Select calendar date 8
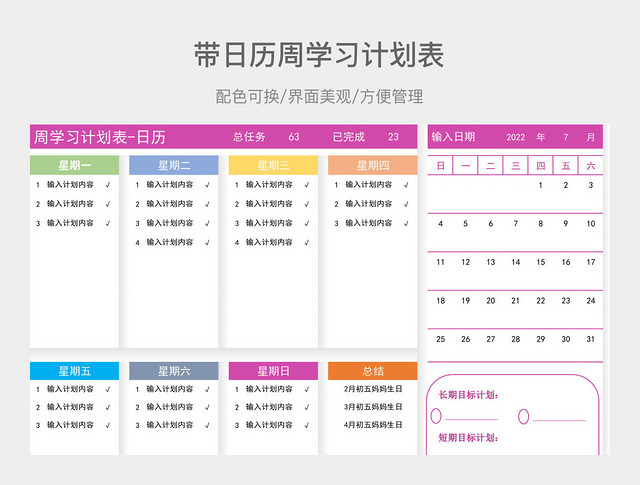Viewport: 640px width, 485px height. click(x=540, y=223)
